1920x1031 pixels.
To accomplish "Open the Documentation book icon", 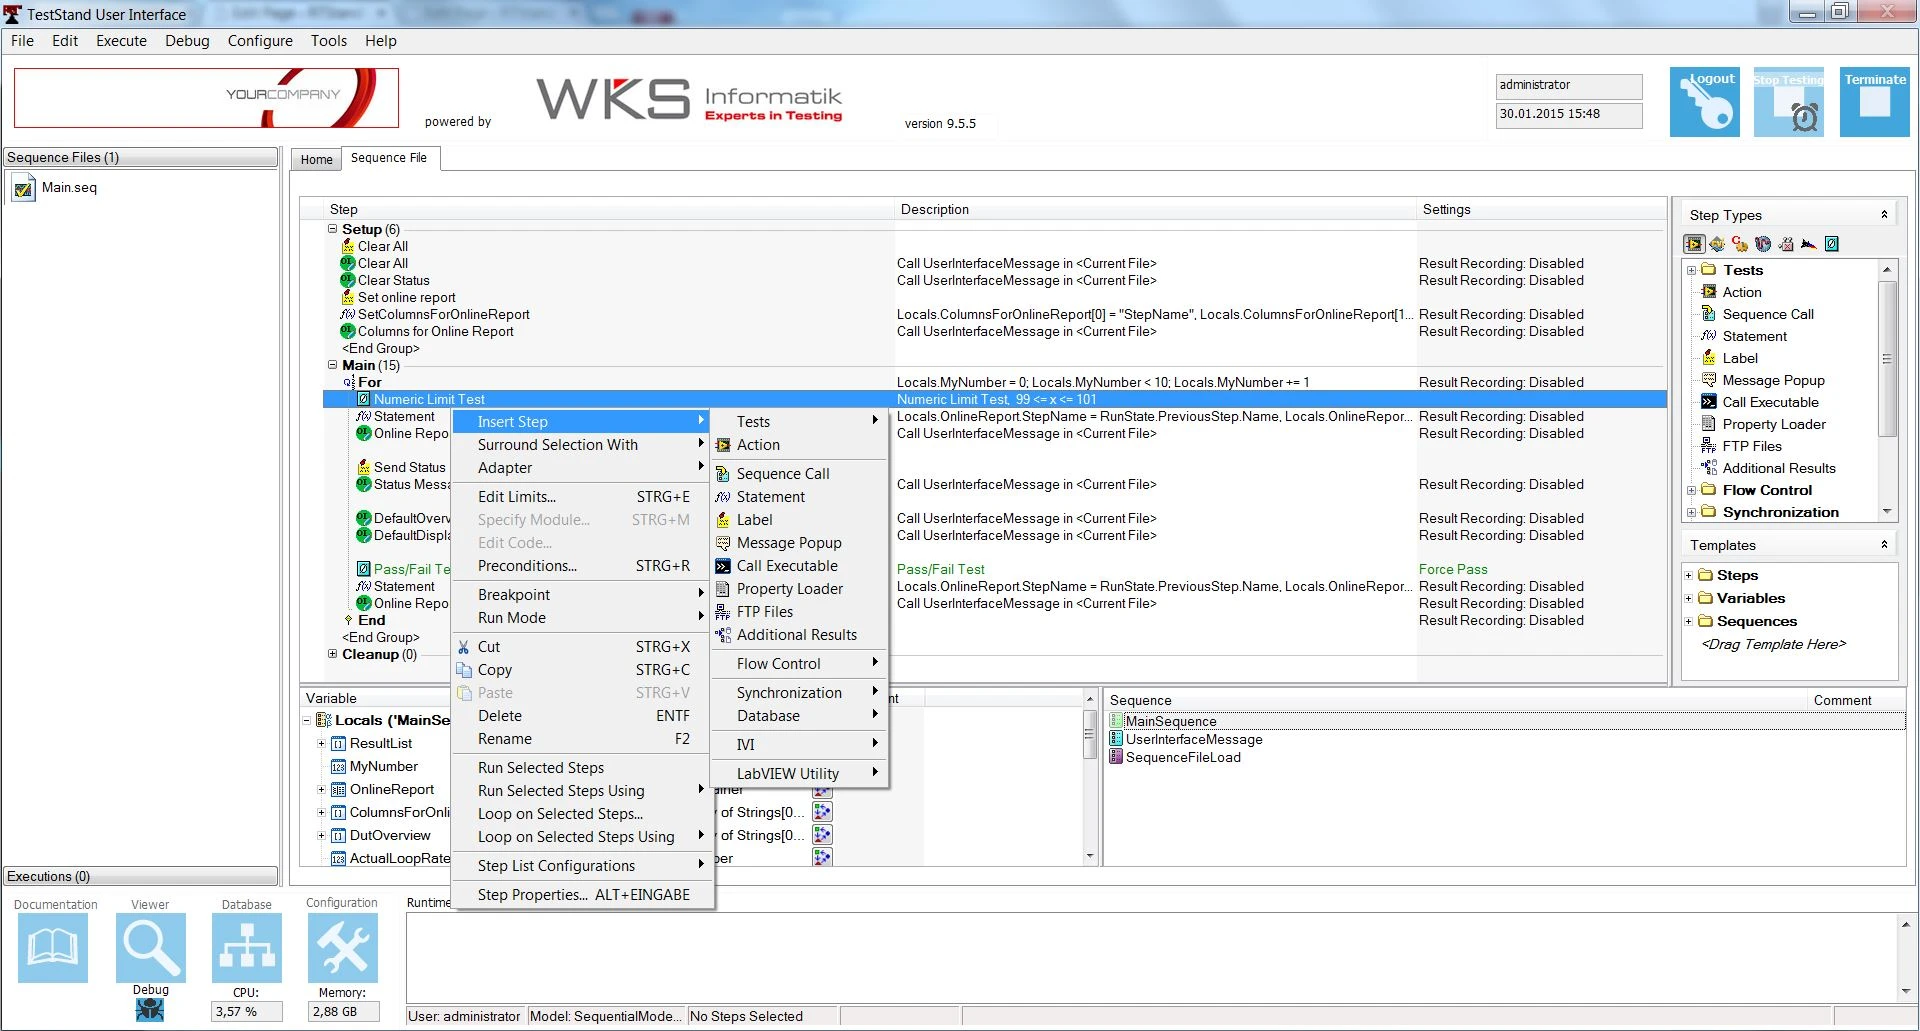I will click(52, 948).
